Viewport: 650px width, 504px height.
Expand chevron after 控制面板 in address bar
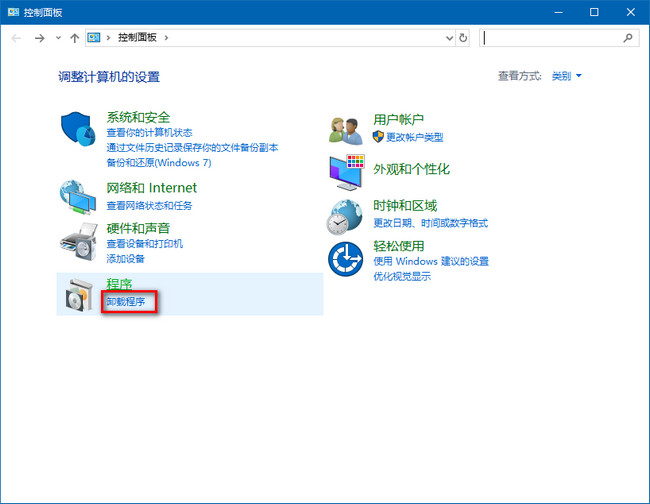166,38
